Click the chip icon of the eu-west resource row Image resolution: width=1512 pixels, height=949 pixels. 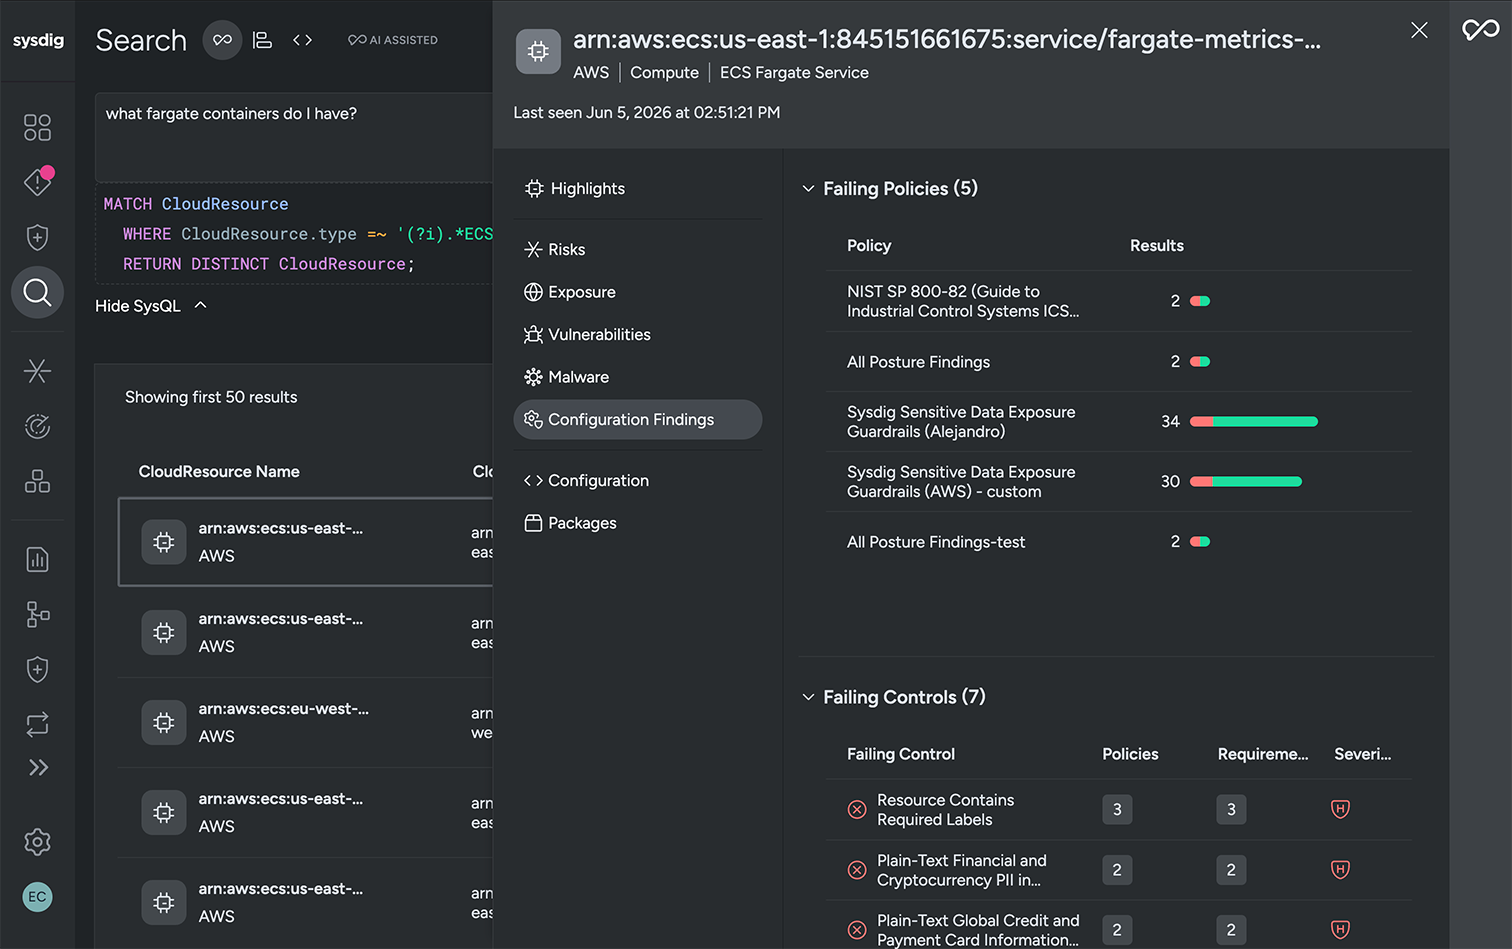click(x=164, y=722)
